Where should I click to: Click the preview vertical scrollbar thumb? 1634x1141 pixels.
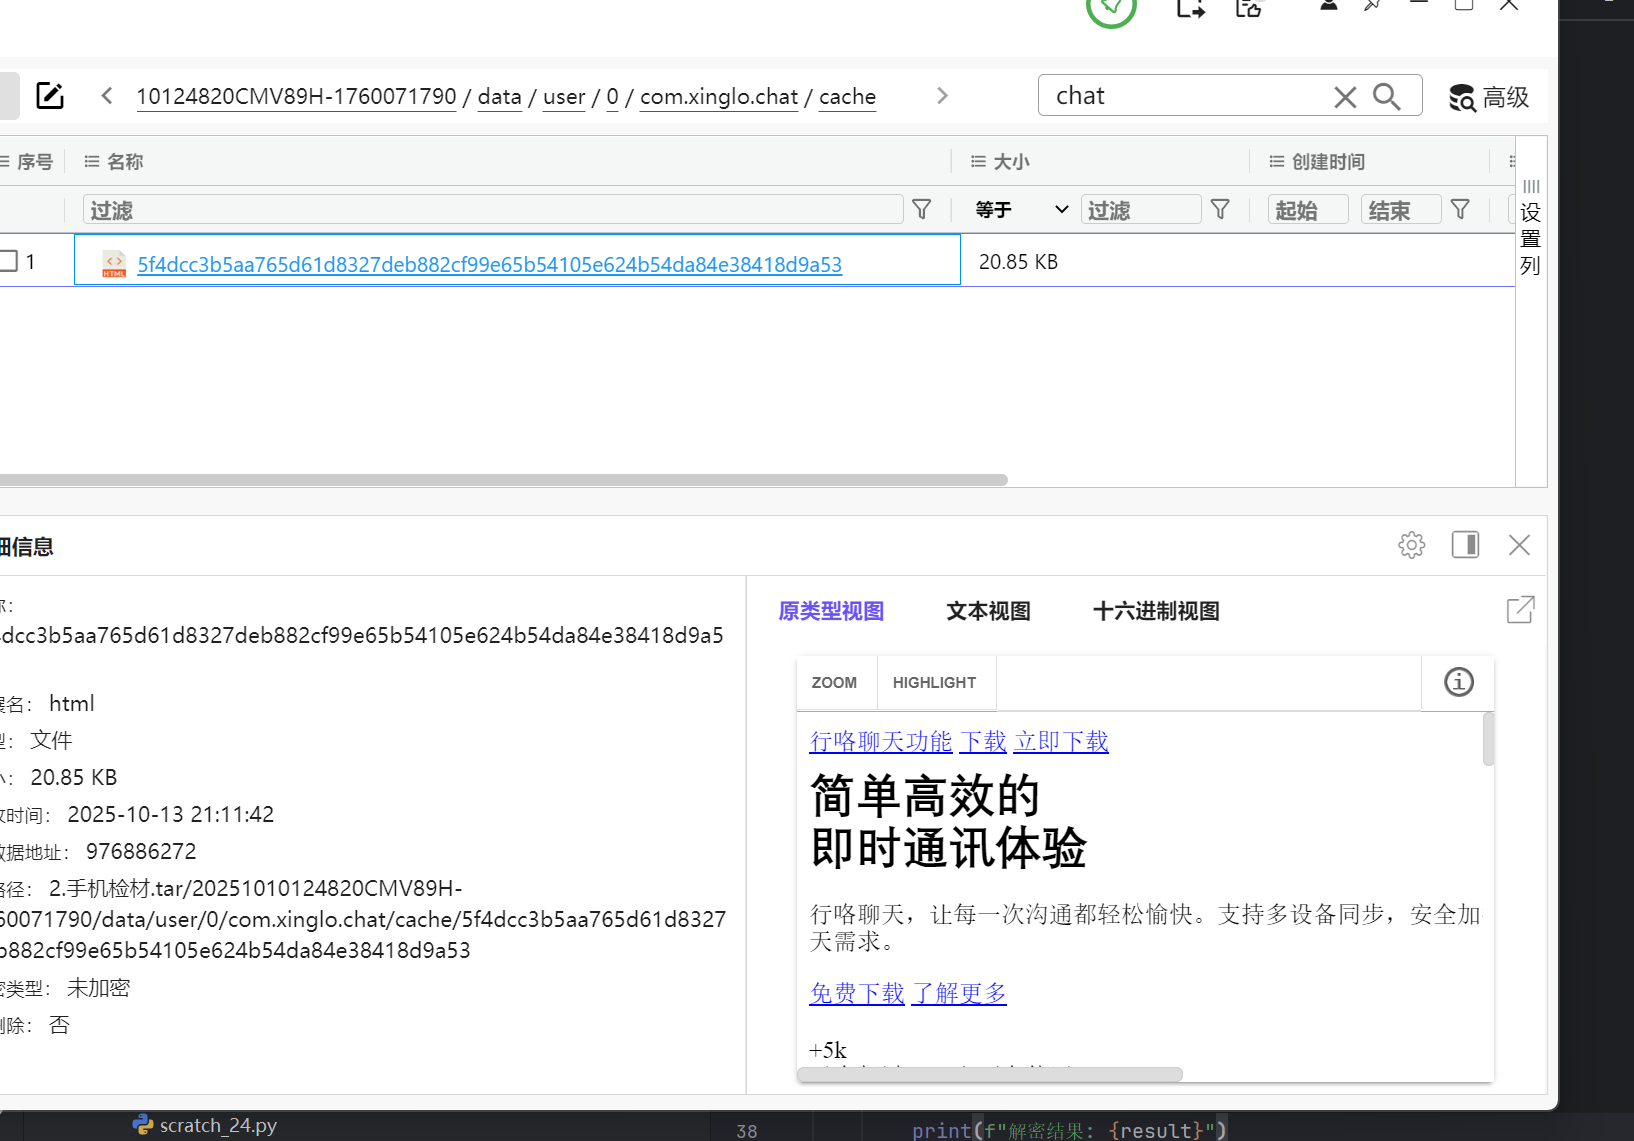pos(1488,740)
